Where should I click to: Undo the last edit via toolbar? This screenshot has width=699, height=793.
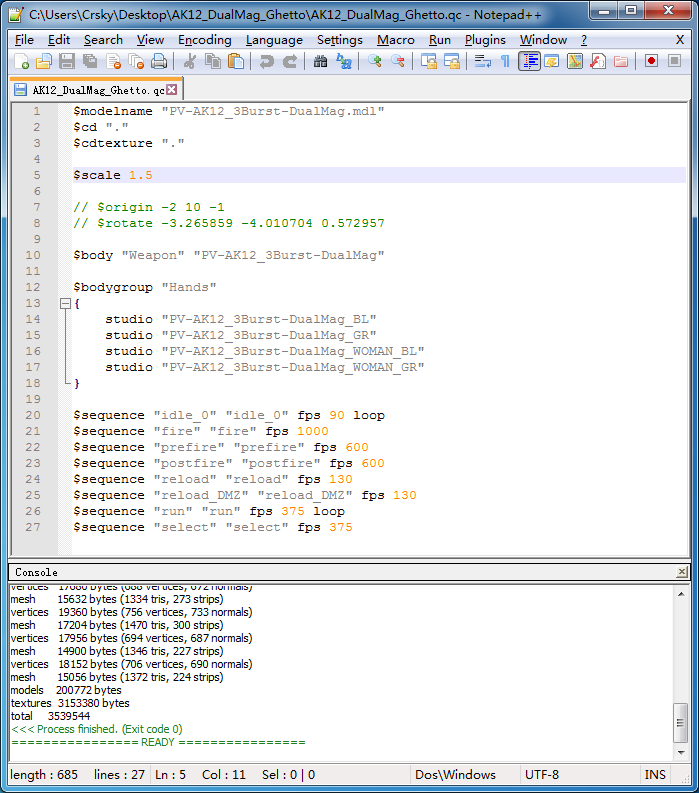266,62
